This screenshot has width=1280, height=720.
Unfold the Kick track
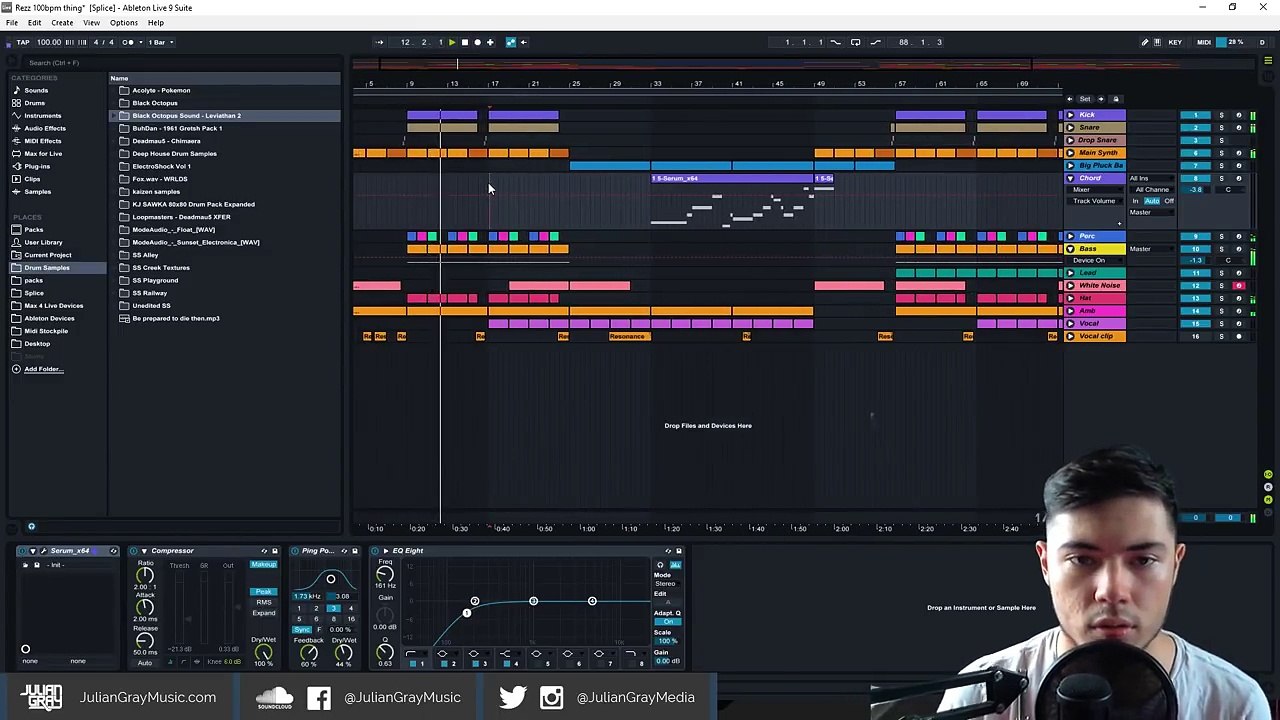pyautogui.click(x=1071, y=115)
